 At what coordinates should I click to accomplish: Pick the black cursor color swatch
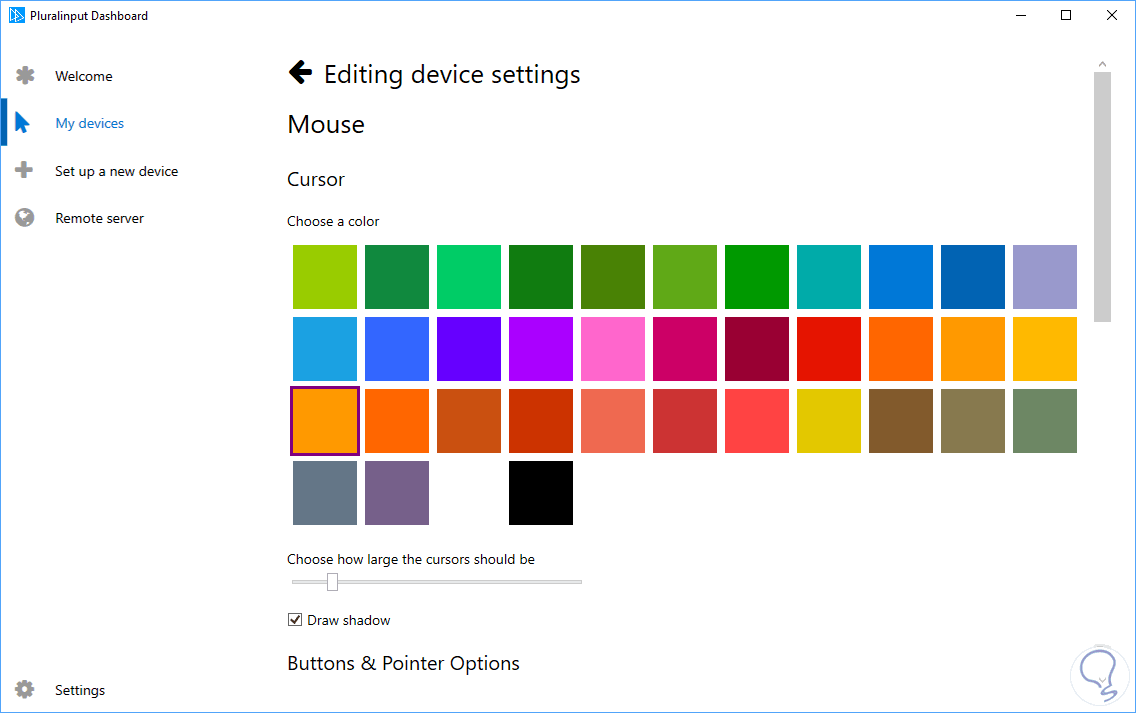[541, 493]
